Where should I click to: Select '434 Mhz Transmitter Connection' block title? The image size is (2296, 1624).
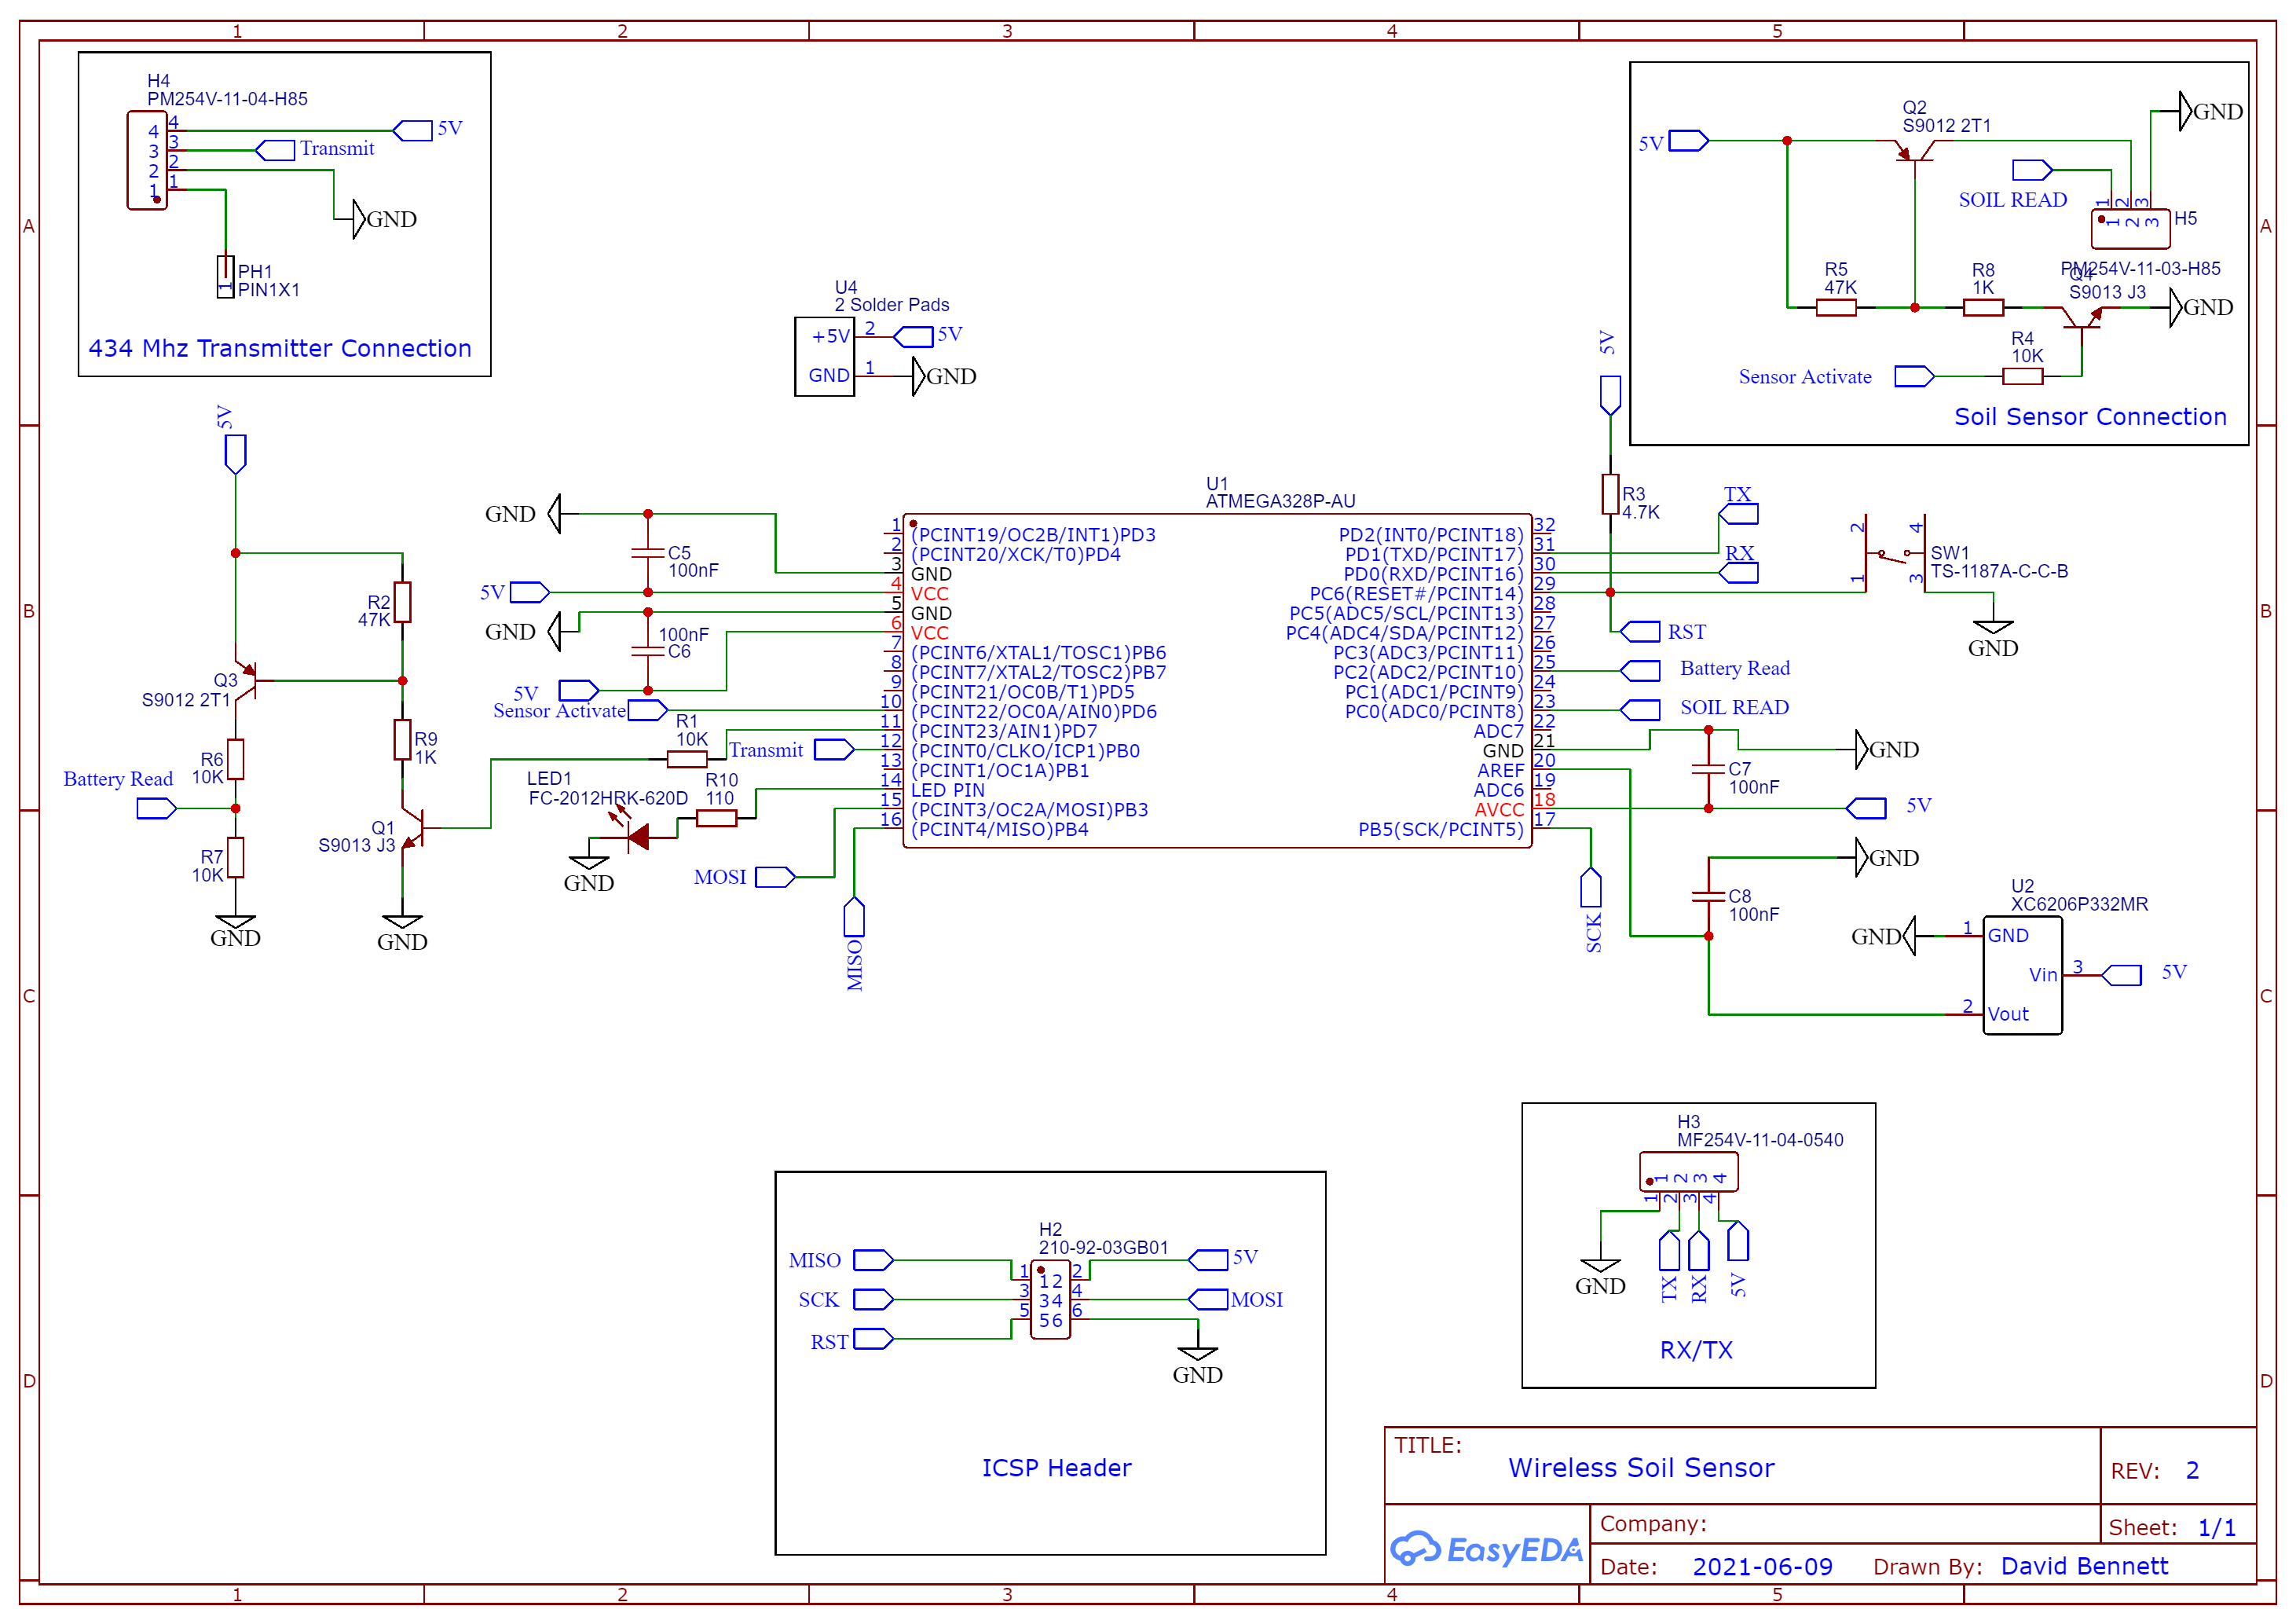coord(280,348)
